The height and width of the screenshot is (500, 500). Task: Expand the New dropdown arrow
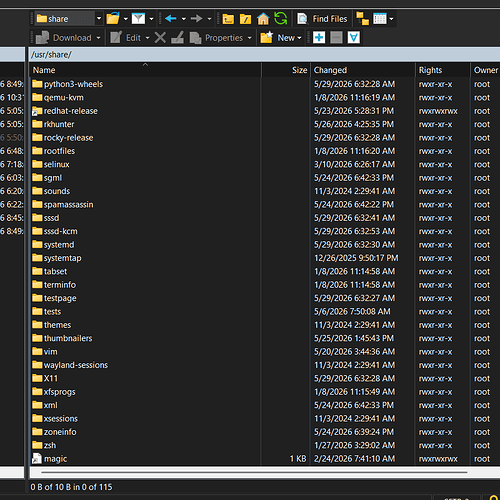(299, 38)
